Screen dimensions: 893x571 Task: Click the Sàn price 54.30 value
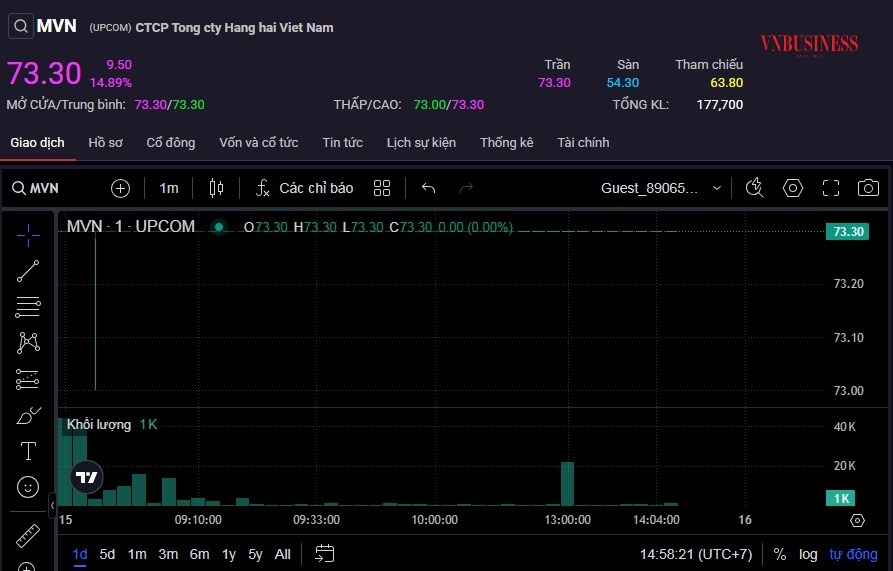tap(622, 83)
